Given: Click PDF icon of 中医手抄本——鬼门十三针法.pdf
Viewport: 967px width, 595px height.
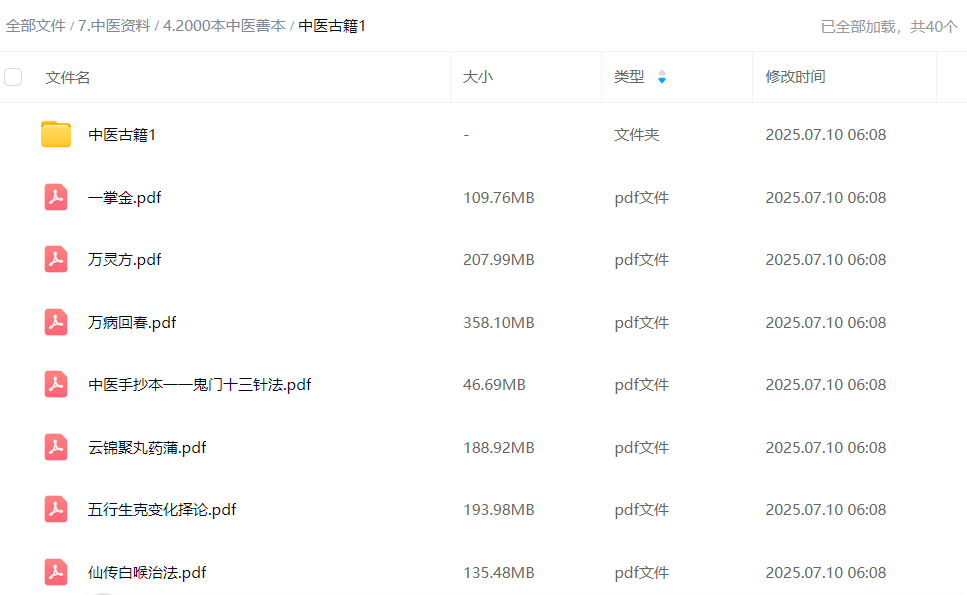Looking at the screenshot, I should coord(56,385).
